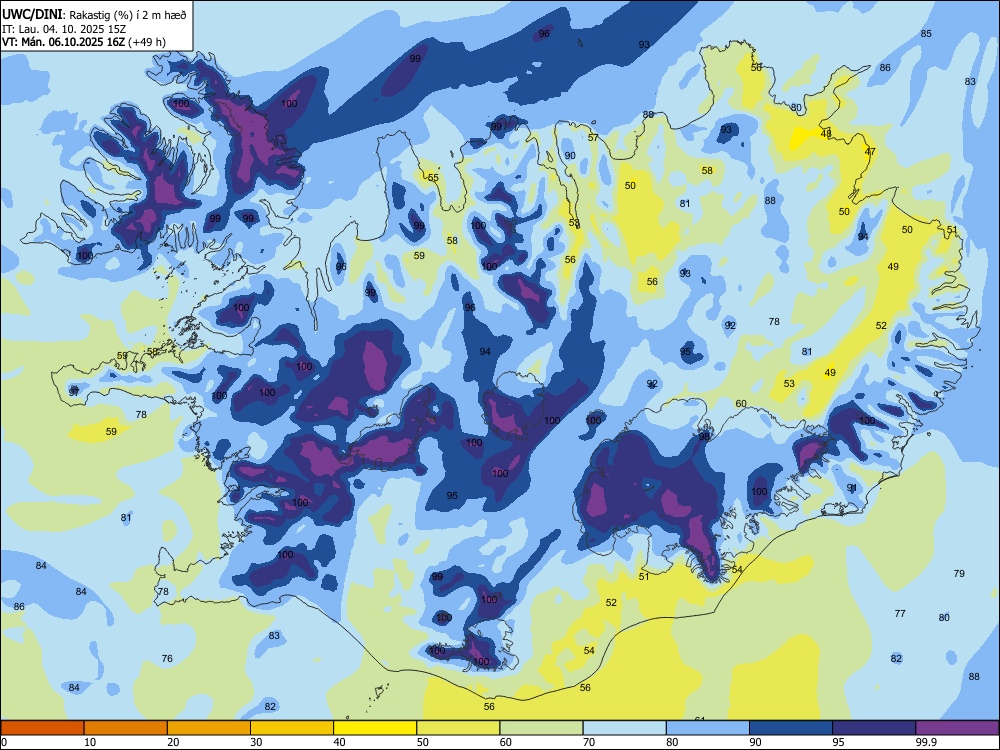Pick the light blue 80–90 legend swatch
1000x750 pixels.
[x=708, y=728]
